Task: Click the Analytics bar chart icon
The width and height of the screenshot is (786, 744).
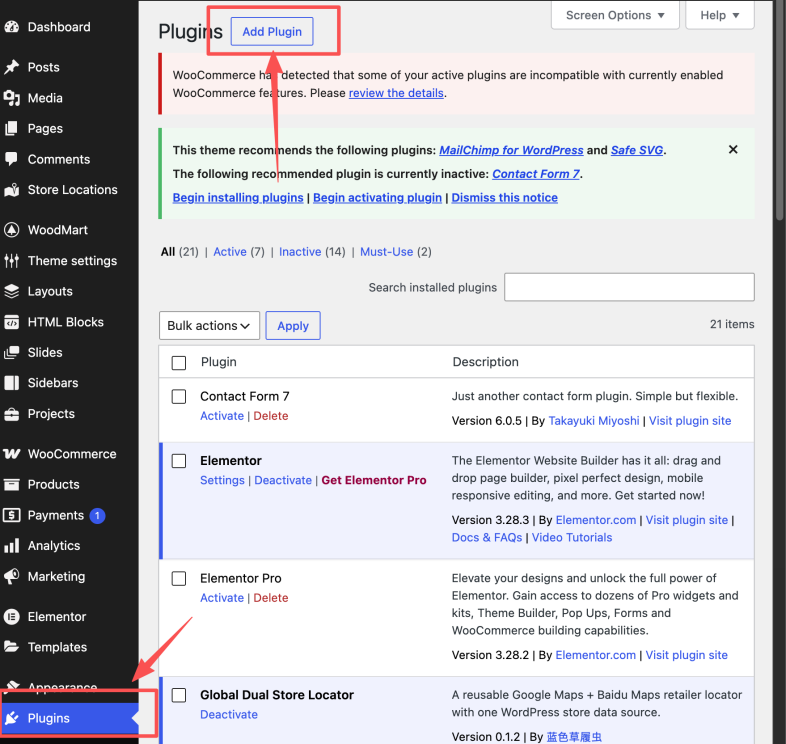Action: point(12,545)
